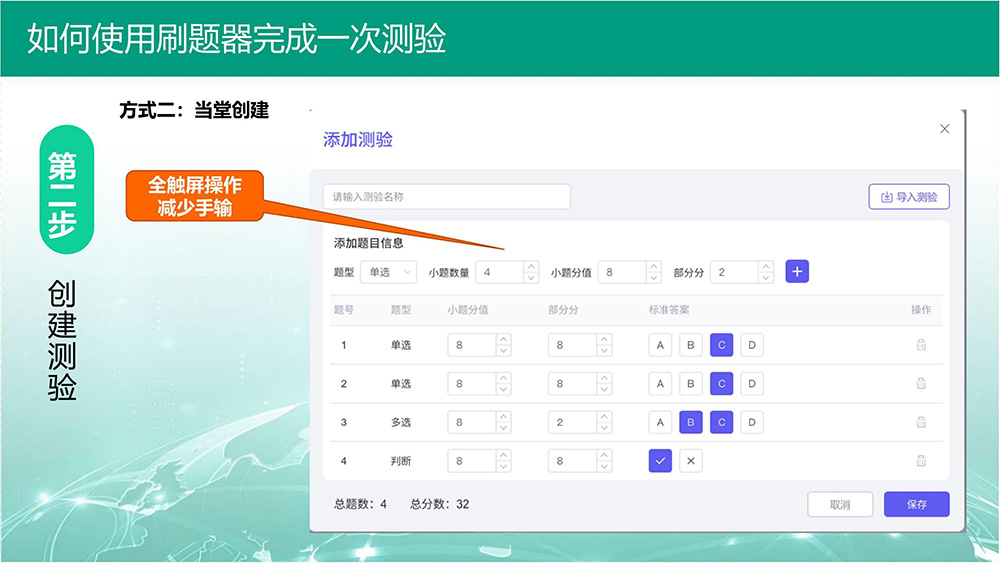Click the 取消 cancel button
The width and height of the screenshot is (1000, 563).
coord(840,505)
